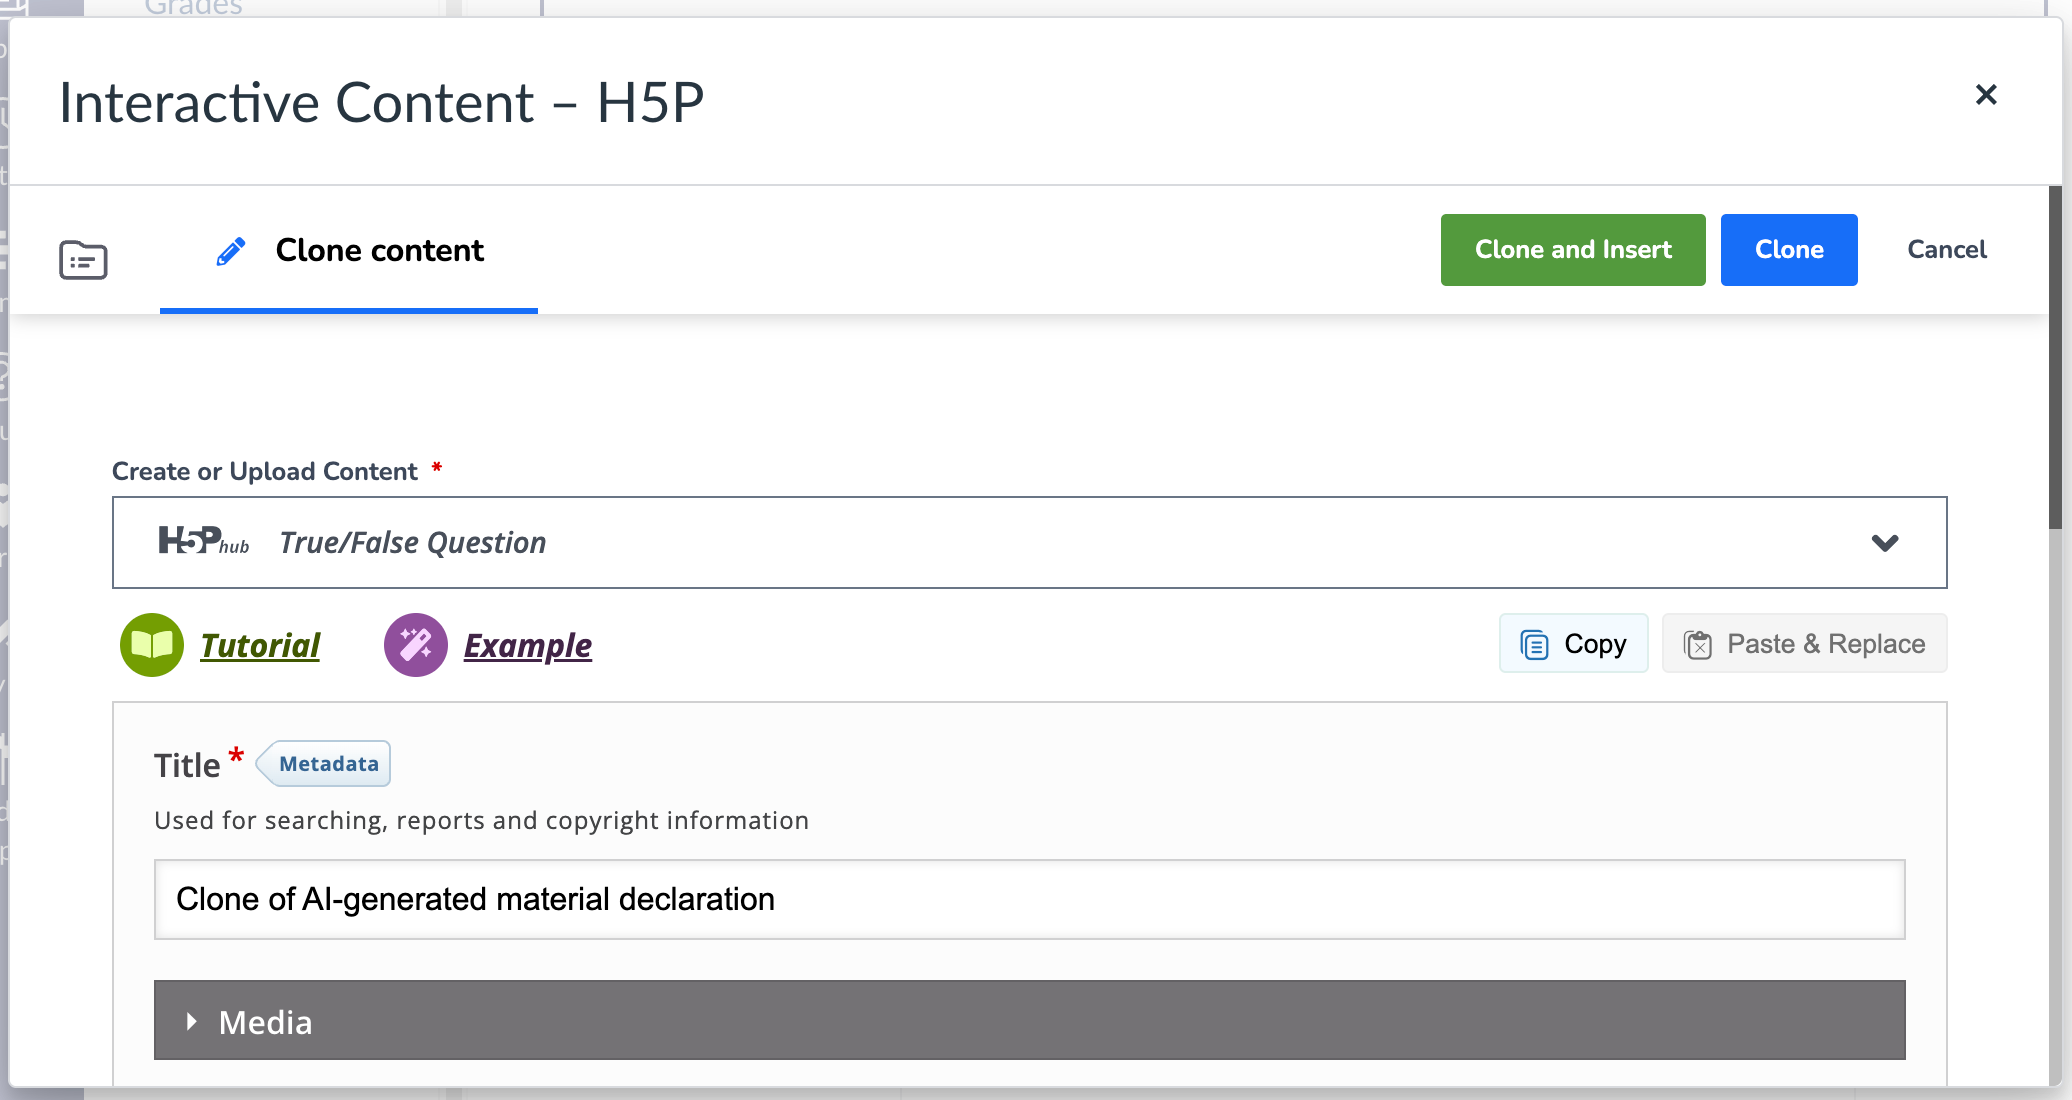Click the blue Clone button
This screenshot has height=1100, width=2072.
1789,250
